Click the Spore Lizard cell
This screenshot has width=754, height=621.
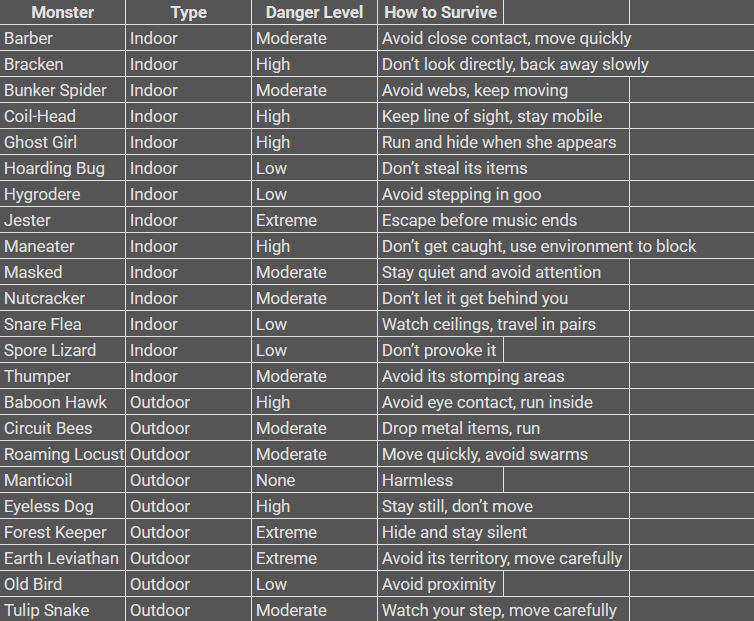62,350
